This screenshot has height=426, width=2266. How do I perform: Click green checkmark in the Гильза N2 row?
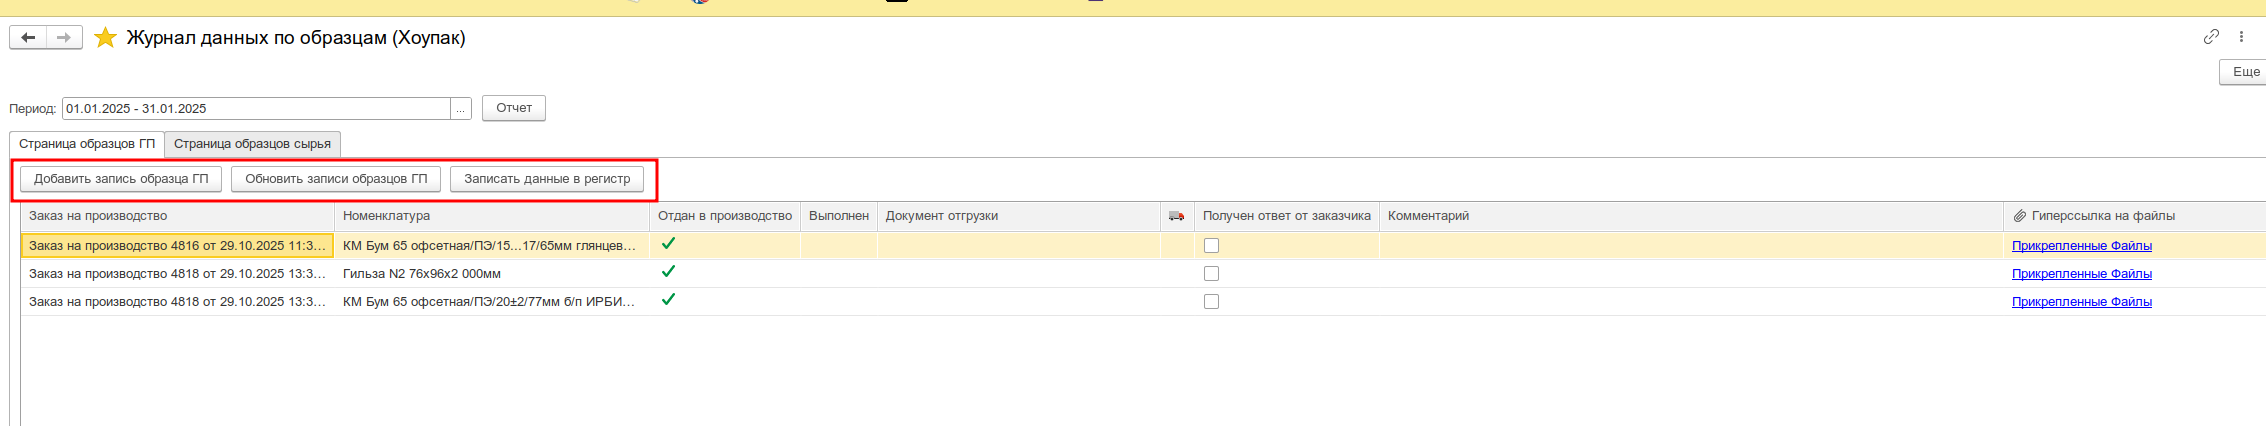pos(668,272)
